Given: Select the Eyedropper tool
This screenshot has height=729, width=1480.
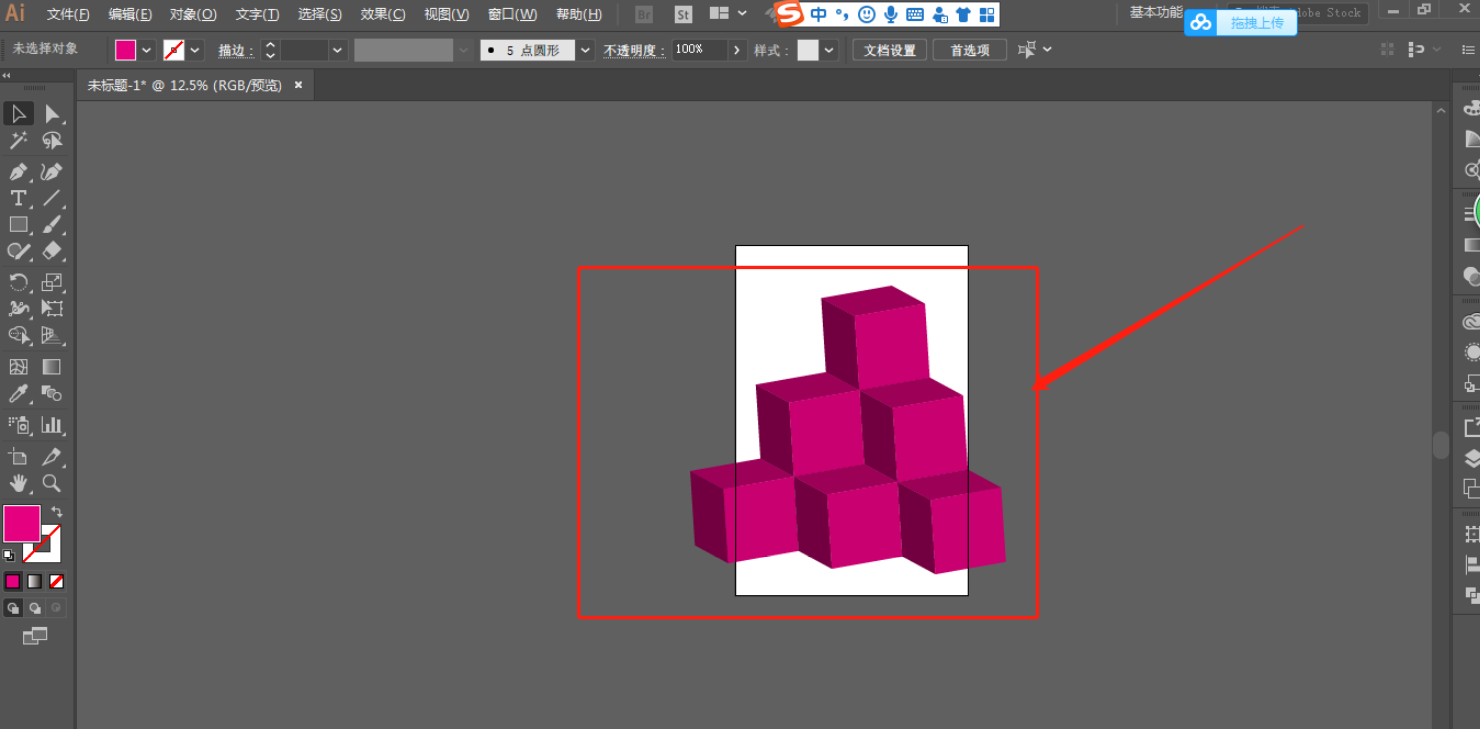Looking at the screenshot, I should (18, 394).
